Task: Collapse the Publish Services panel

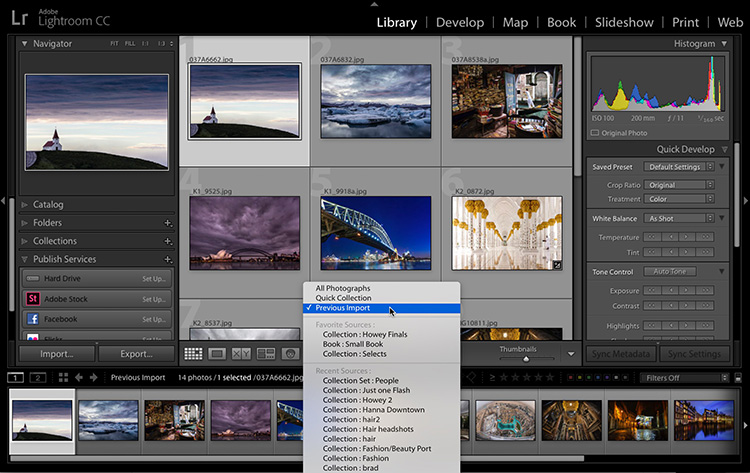Action: tap(24, 259)
